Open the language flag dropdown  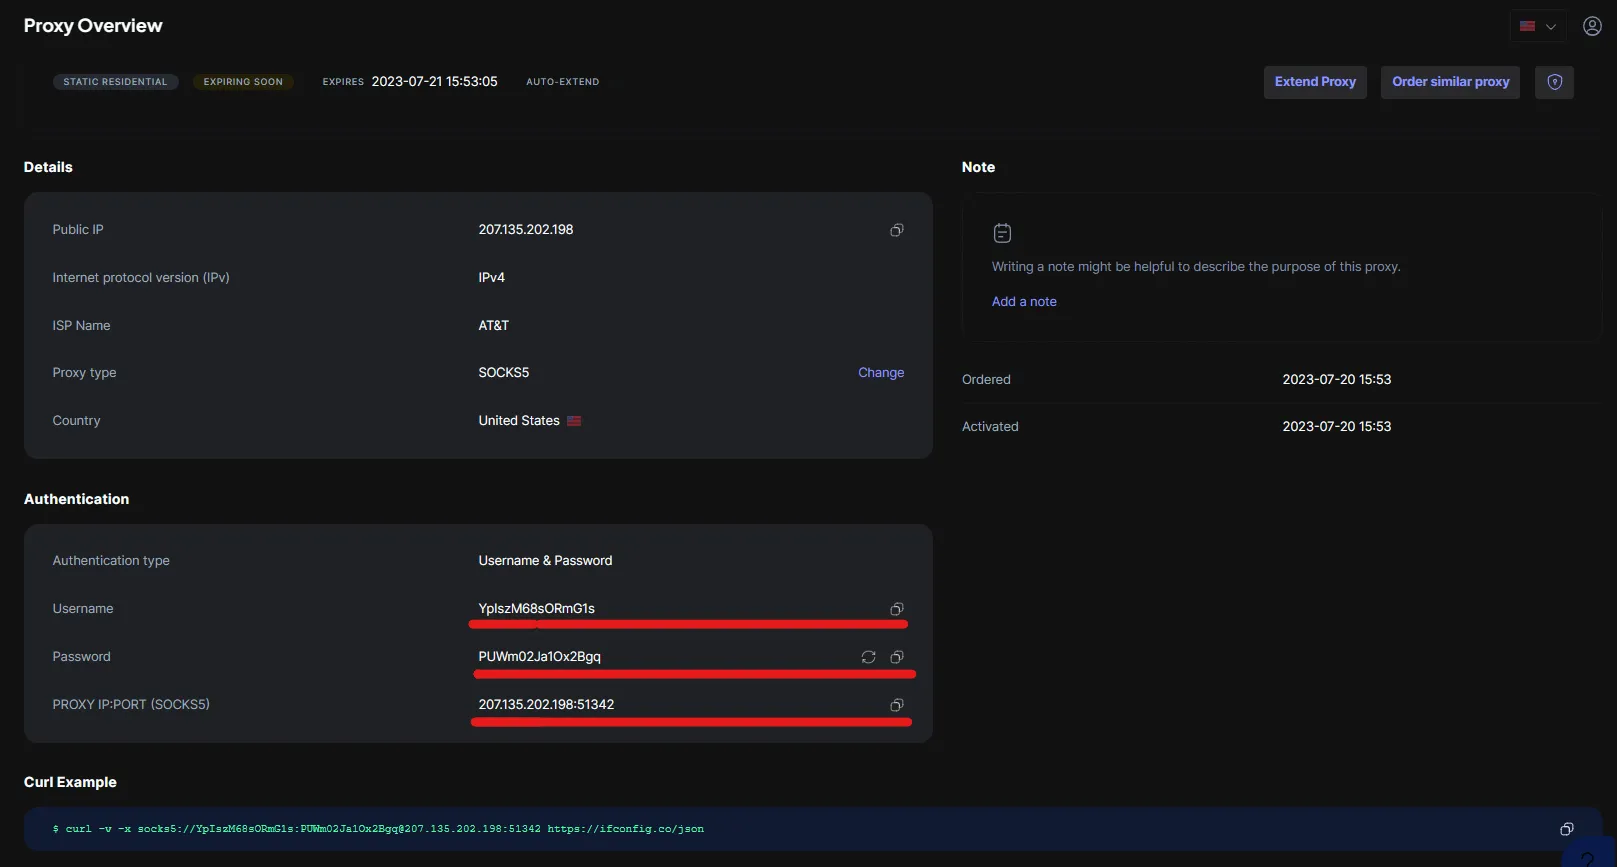[1537, 26]
